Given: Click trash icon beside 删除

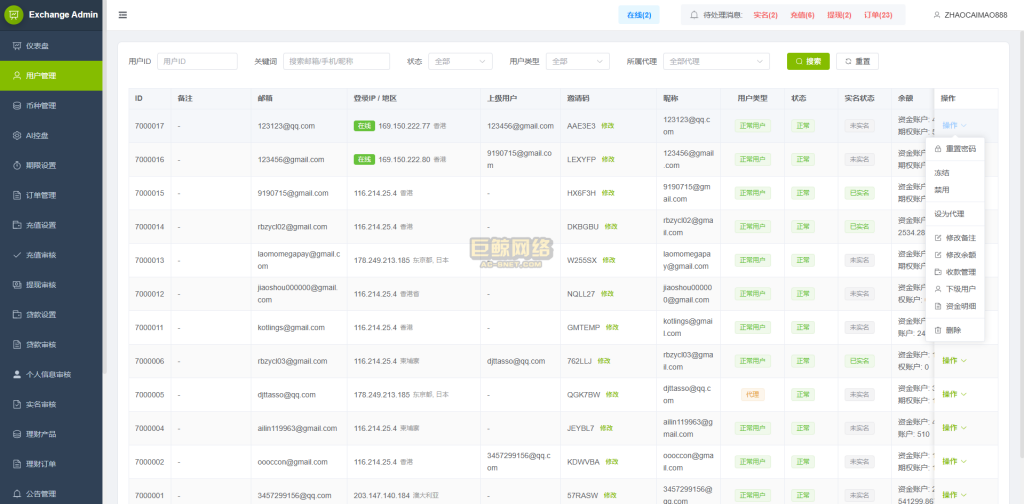Looking at the screenshot, I should click(x=938, y=330).
